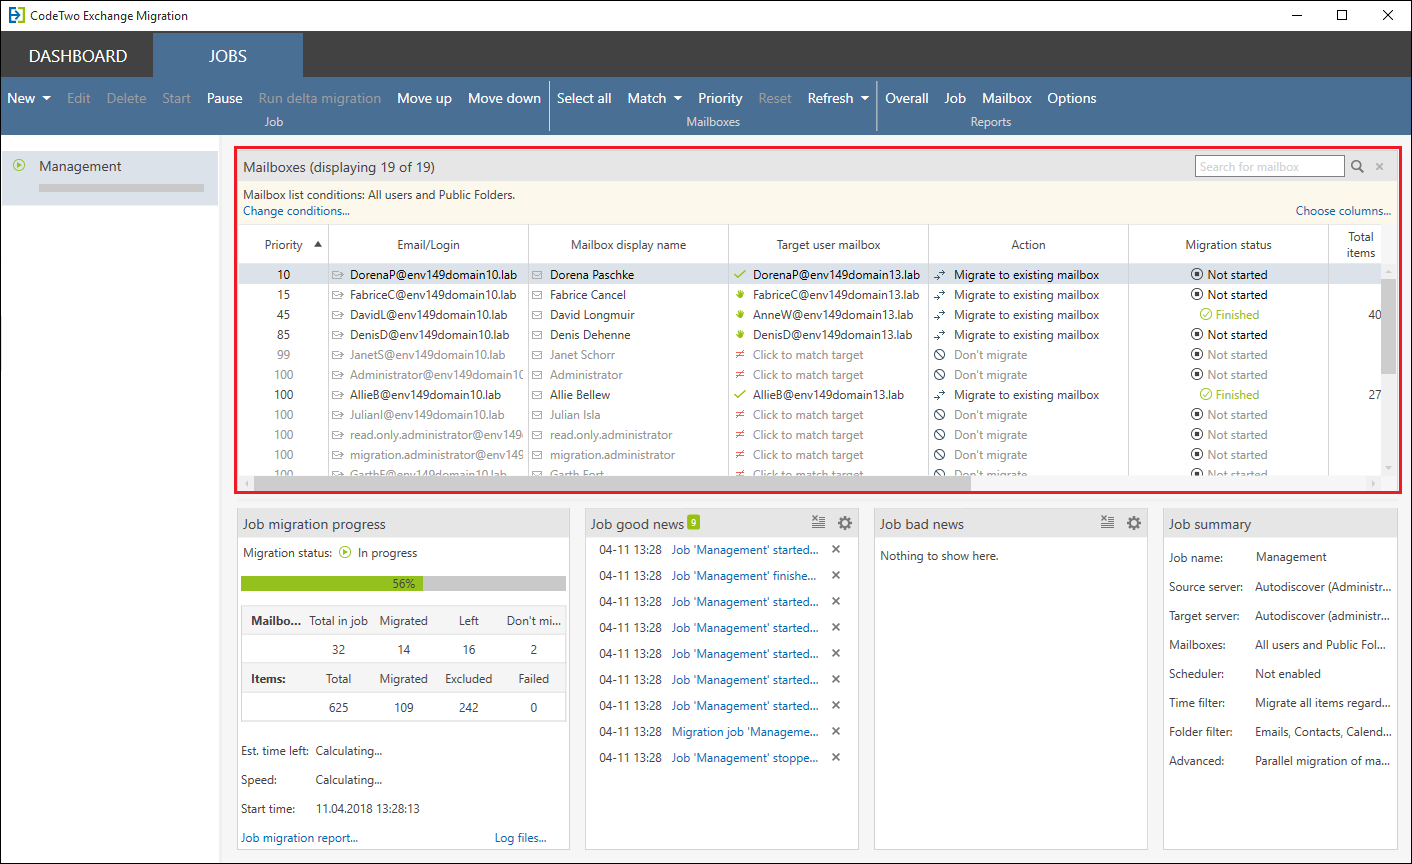Image resolution: width=1412 pixels, height=864 pixels.
Task: Focus the Search for mailbox field
Action: tap(1270, 167)
